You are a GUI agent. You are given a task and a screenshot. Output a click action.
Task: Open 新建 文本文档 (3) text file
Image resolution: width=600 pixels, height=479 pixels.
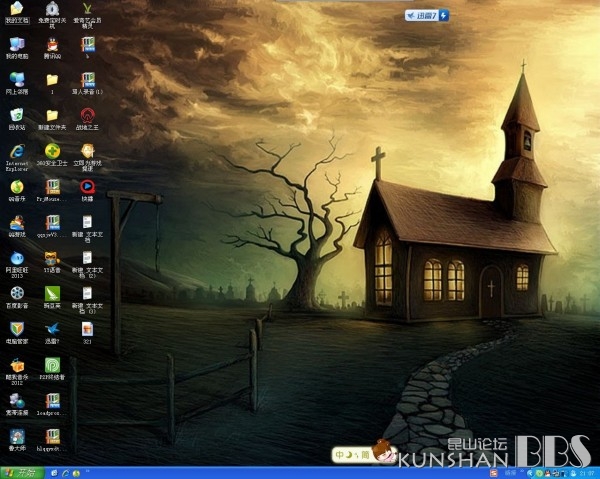point(87,300)
